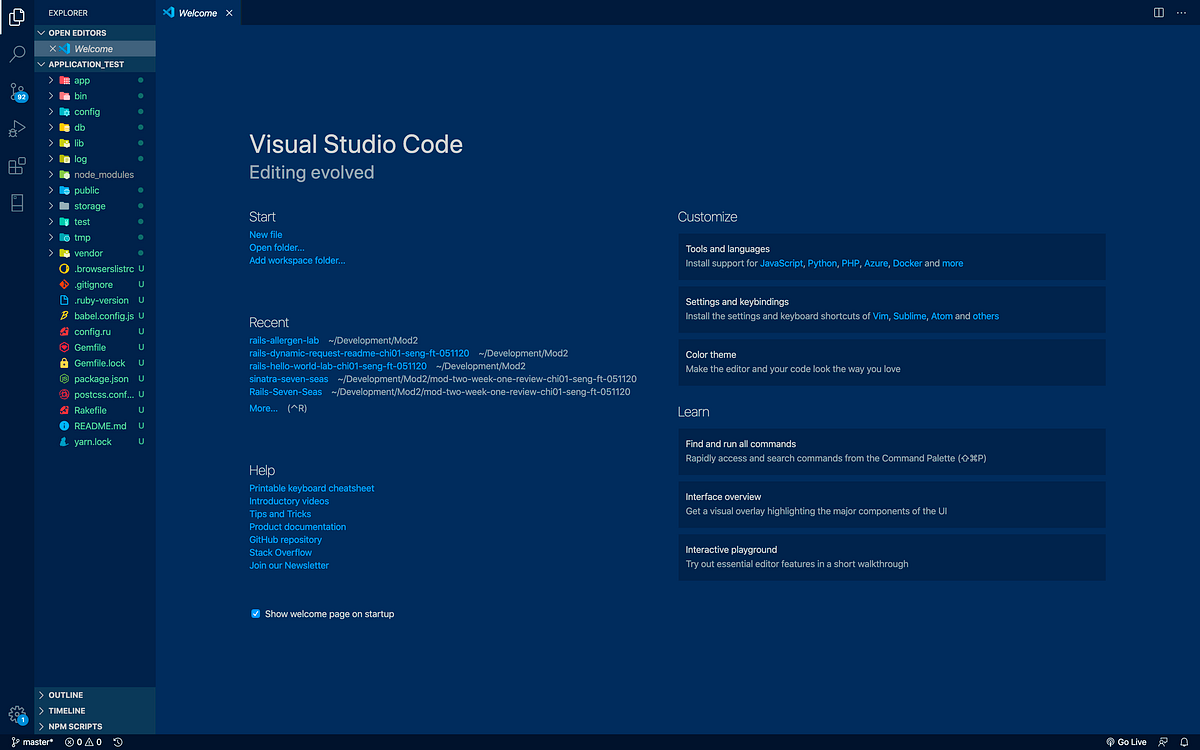
Task: Click New file link
Action: (x=266, y=235)
